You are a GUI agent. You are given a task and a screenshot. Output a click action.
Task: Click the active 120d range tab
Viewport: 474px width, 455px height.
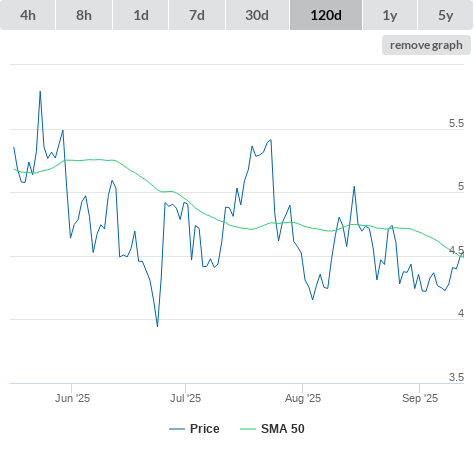pos(326,15)
